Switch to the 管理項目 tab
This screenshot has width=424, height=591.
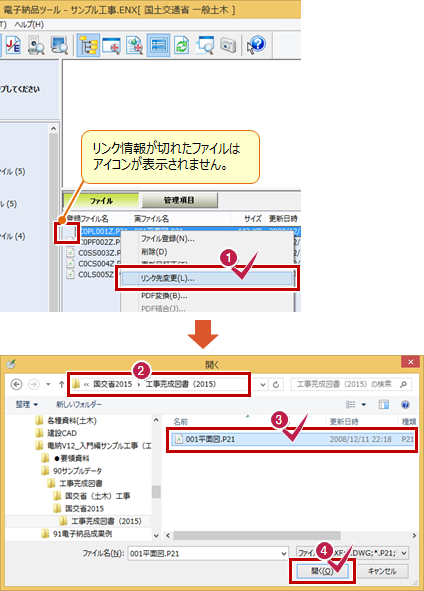179,200
